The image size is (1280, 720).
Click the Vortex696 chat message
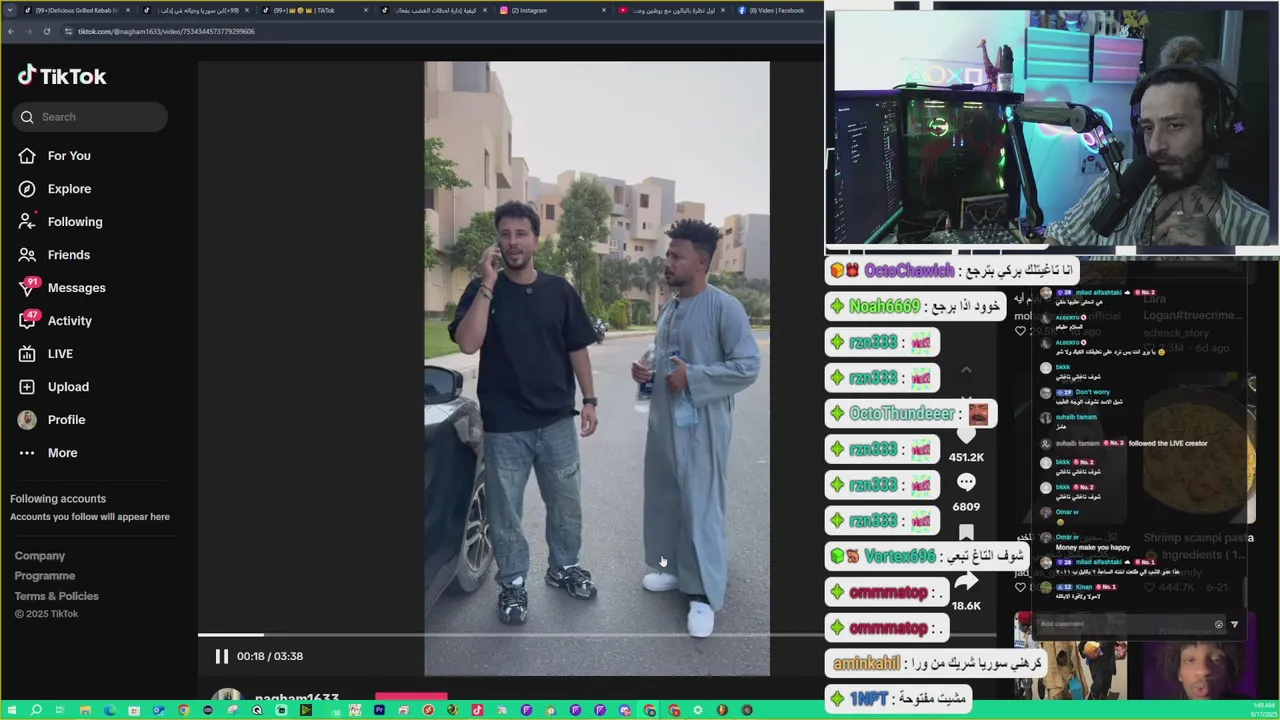point(928,556)
